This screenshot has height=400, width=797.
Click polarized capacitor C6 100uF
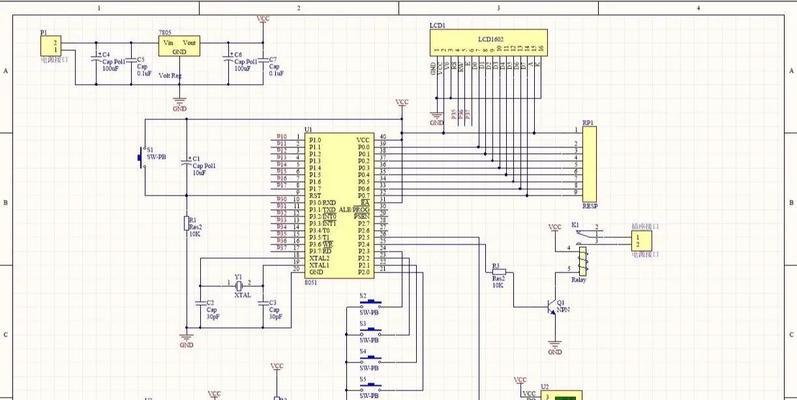pos(228,59)
